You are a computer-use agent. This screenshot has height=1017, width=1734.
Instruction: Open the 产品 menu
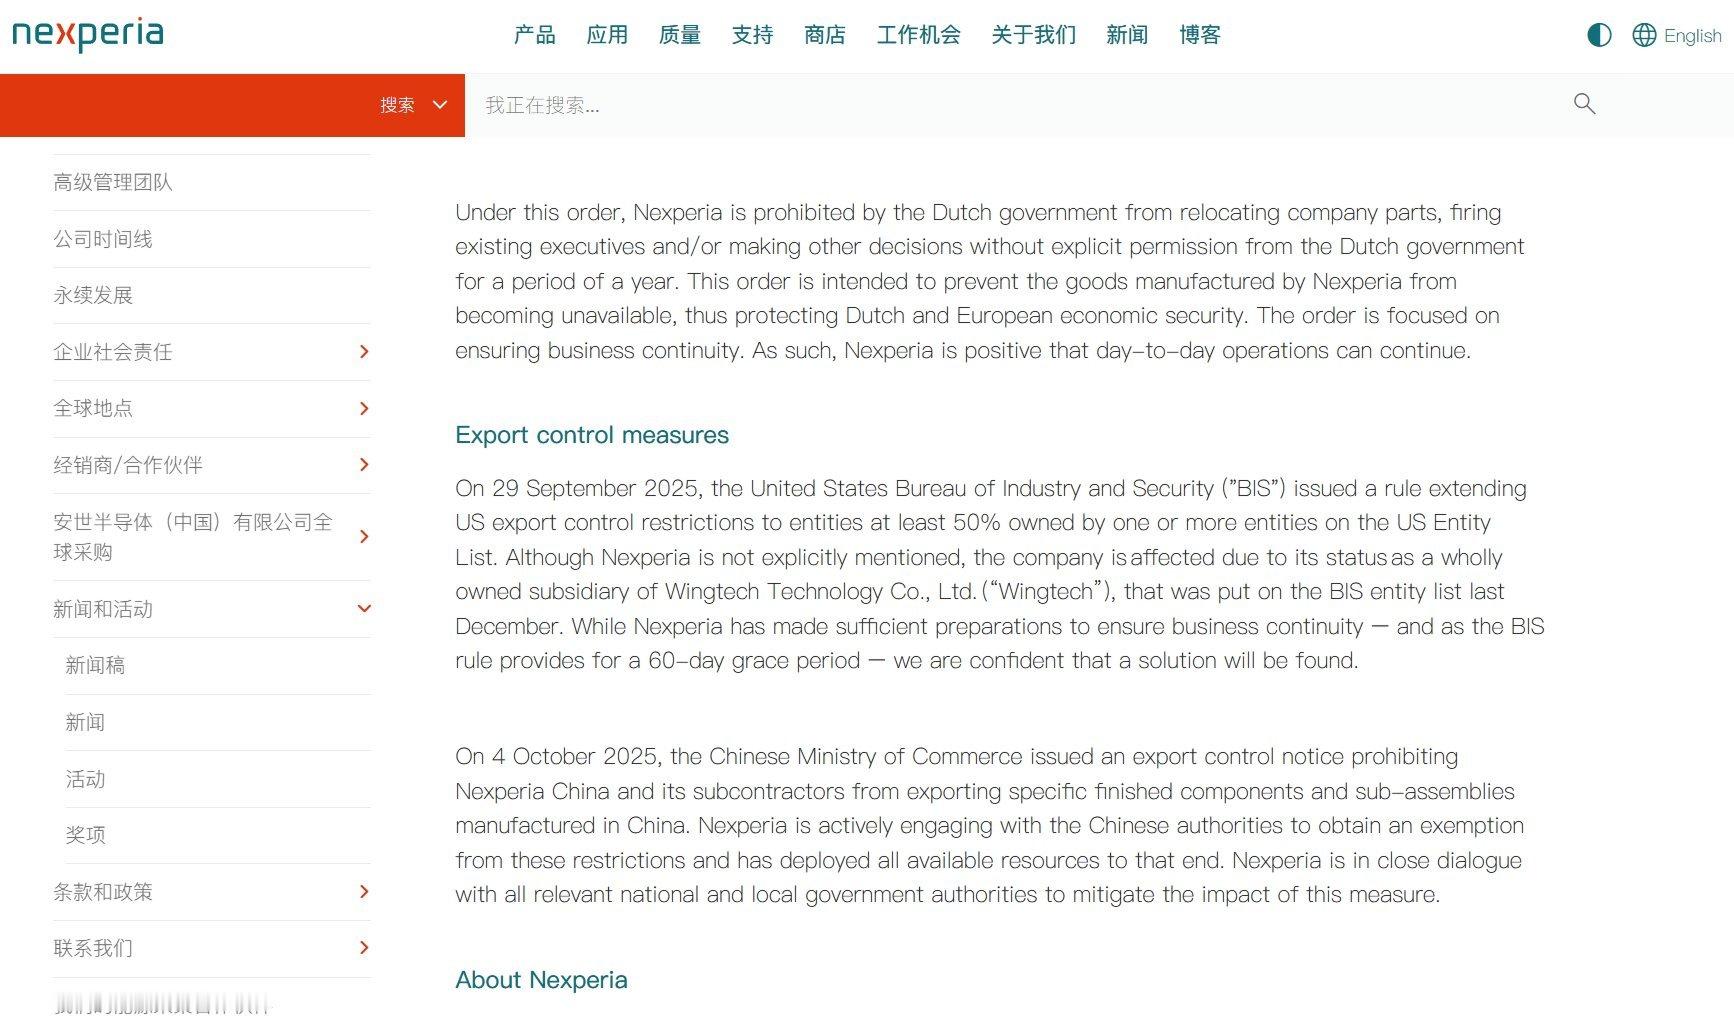pyautogui.click(x=534, y=35)
